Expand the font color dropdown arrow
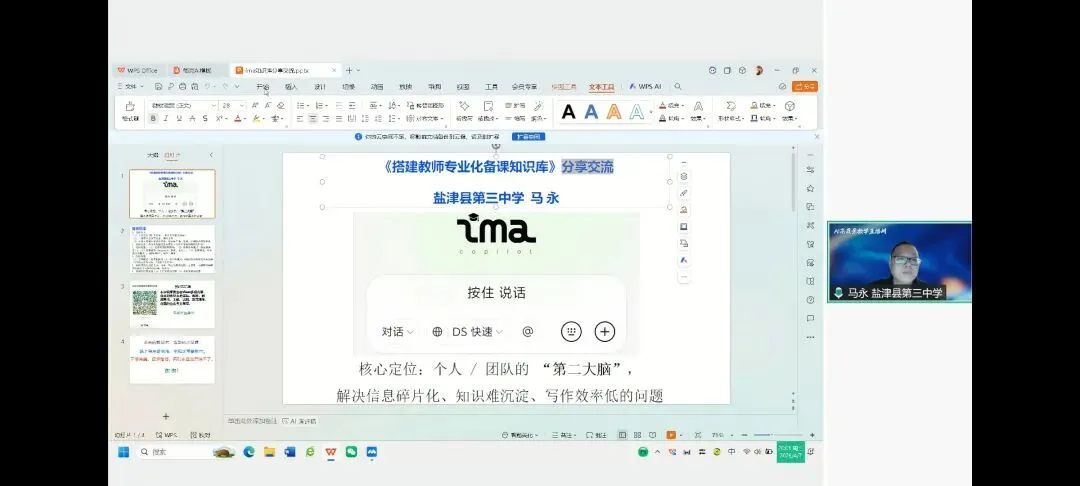The width and height of the screenshot is (1080, 486). [245, 119]
